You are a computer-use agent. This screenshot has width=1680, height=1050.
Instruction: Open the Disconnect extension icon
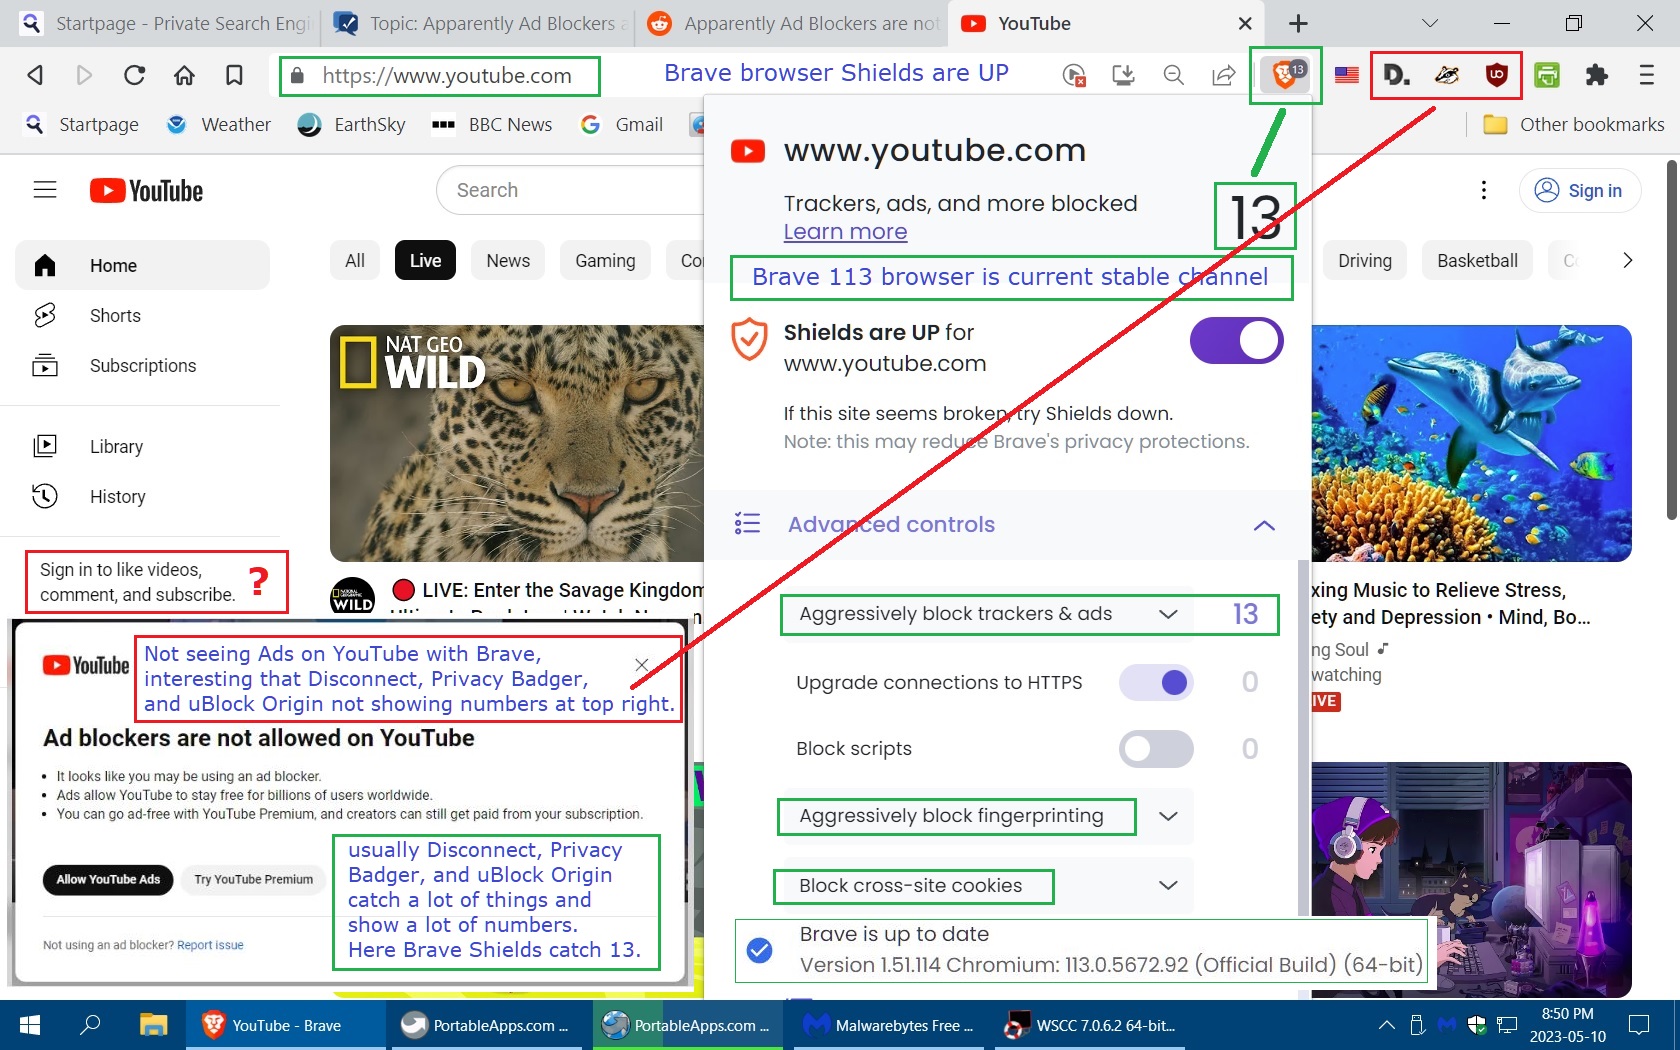coord(1396,75)
